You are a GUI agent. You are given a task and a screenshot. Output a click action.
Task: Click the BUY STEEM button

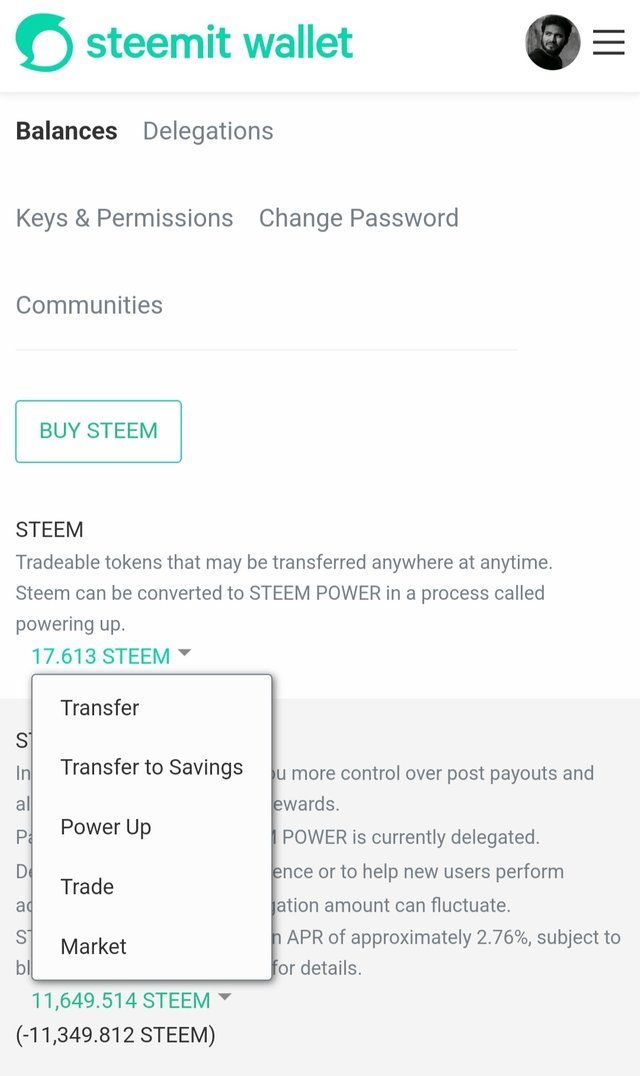tap(99, 432)
